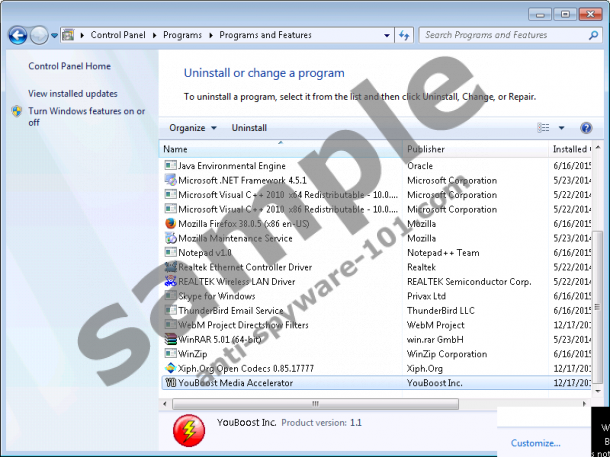Click the change view icon
The image size is (610, 457).
tap(544, 128)
